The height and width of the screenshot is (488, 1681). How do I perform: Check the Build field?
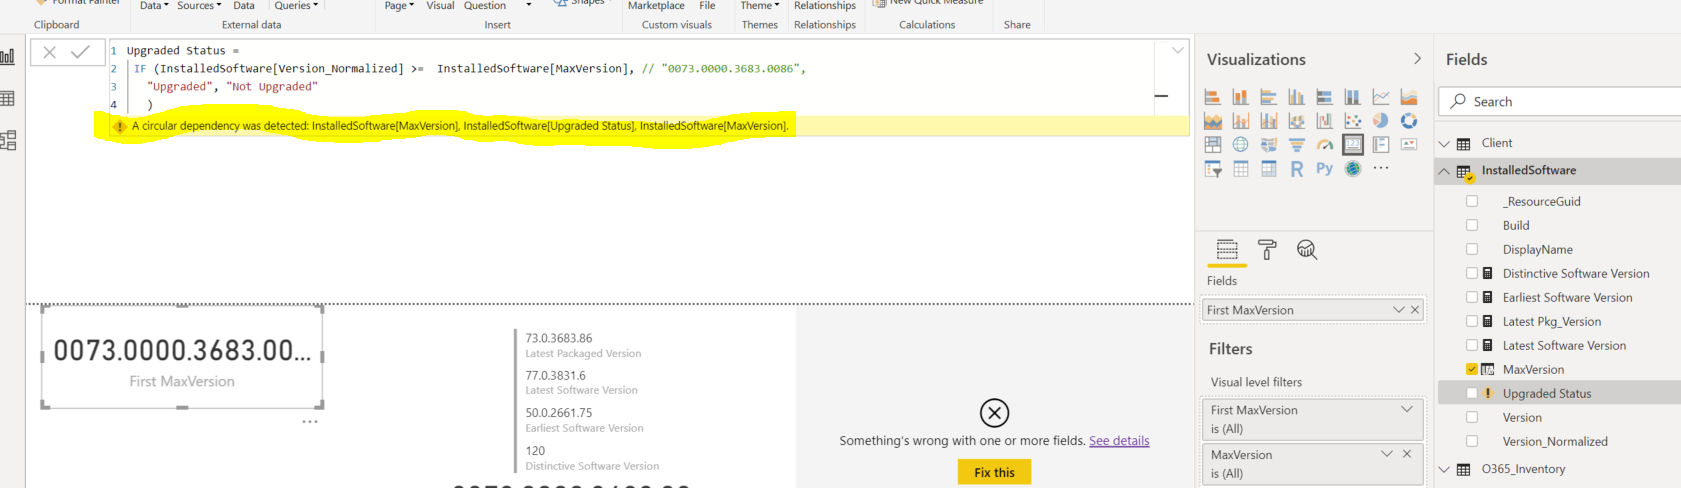(x=1472, y=225)
